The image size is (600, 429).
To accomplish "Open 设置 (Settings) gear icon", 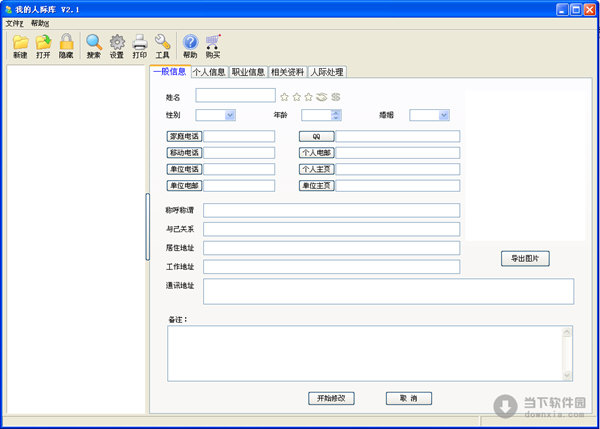I will 117,46.
